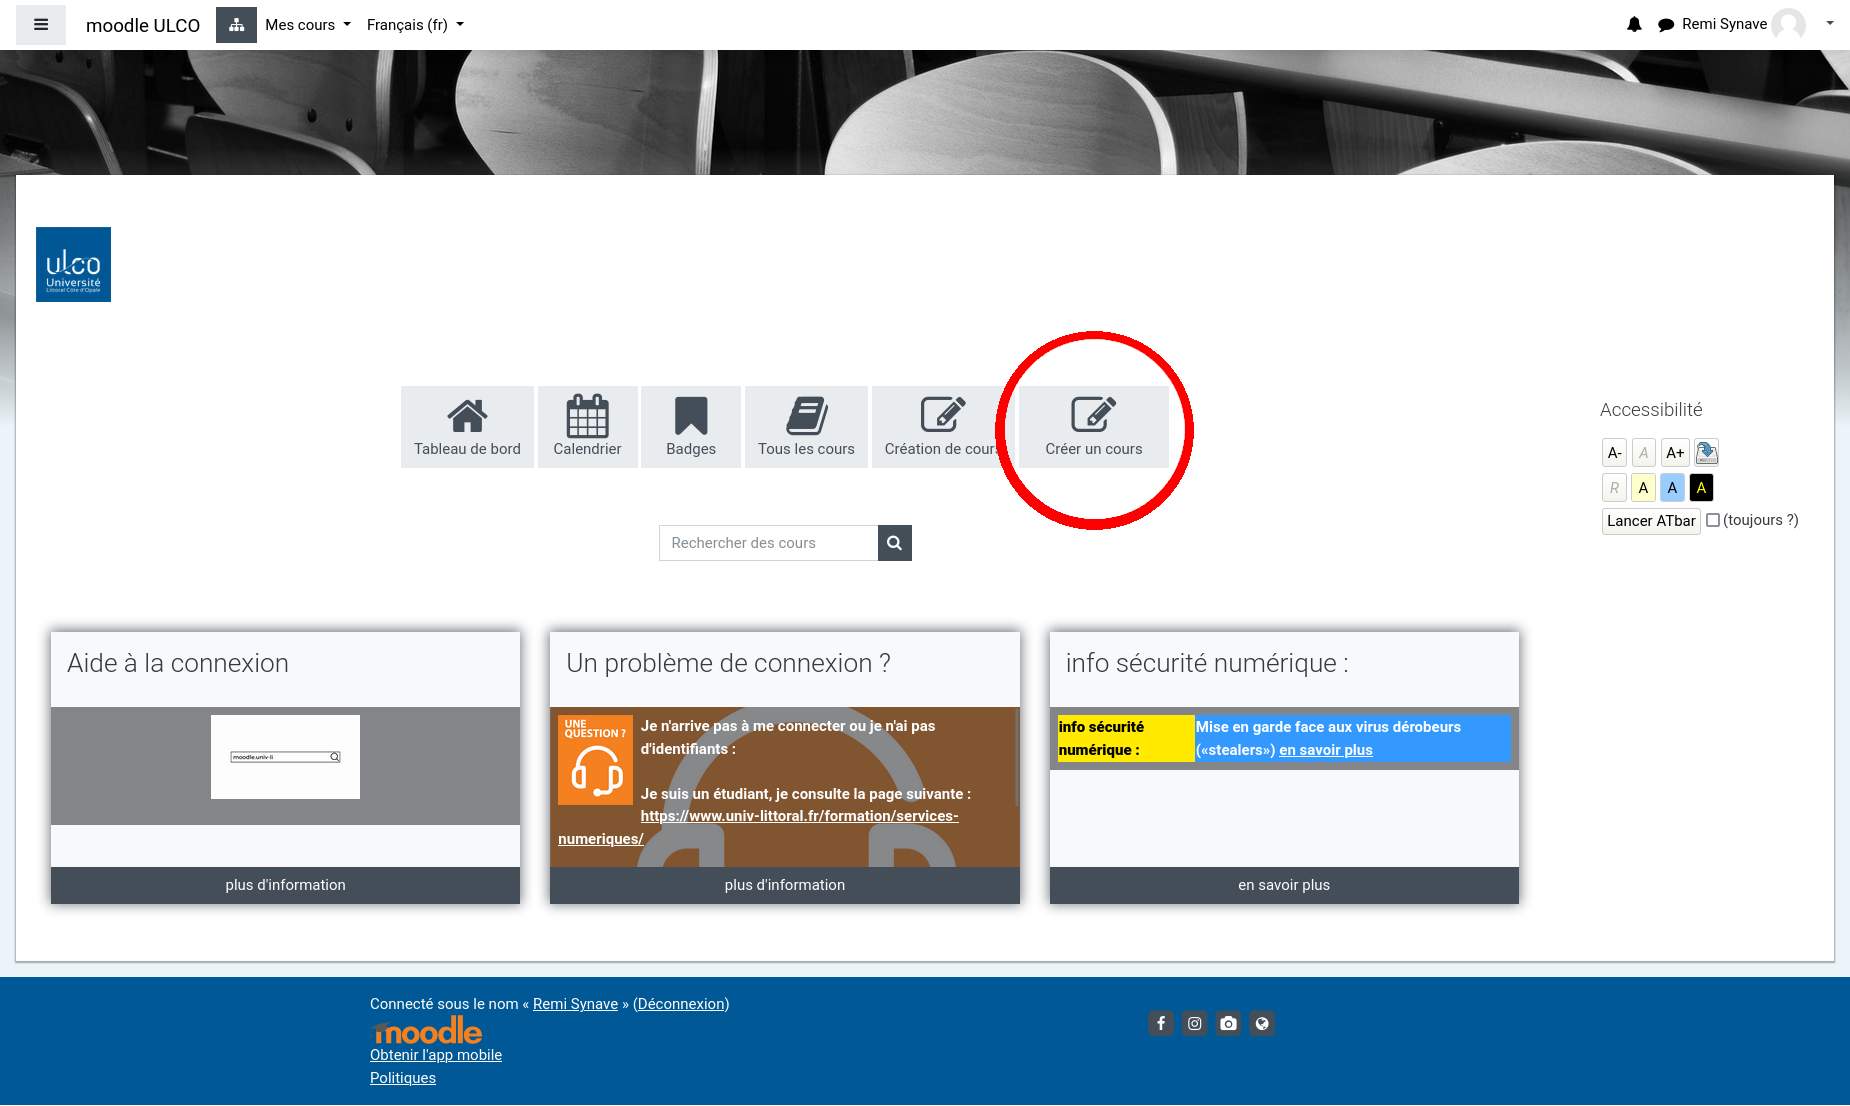Open the Français (fr) language menu
The image size is (1850, 1106).
click(x=415, y=25)
